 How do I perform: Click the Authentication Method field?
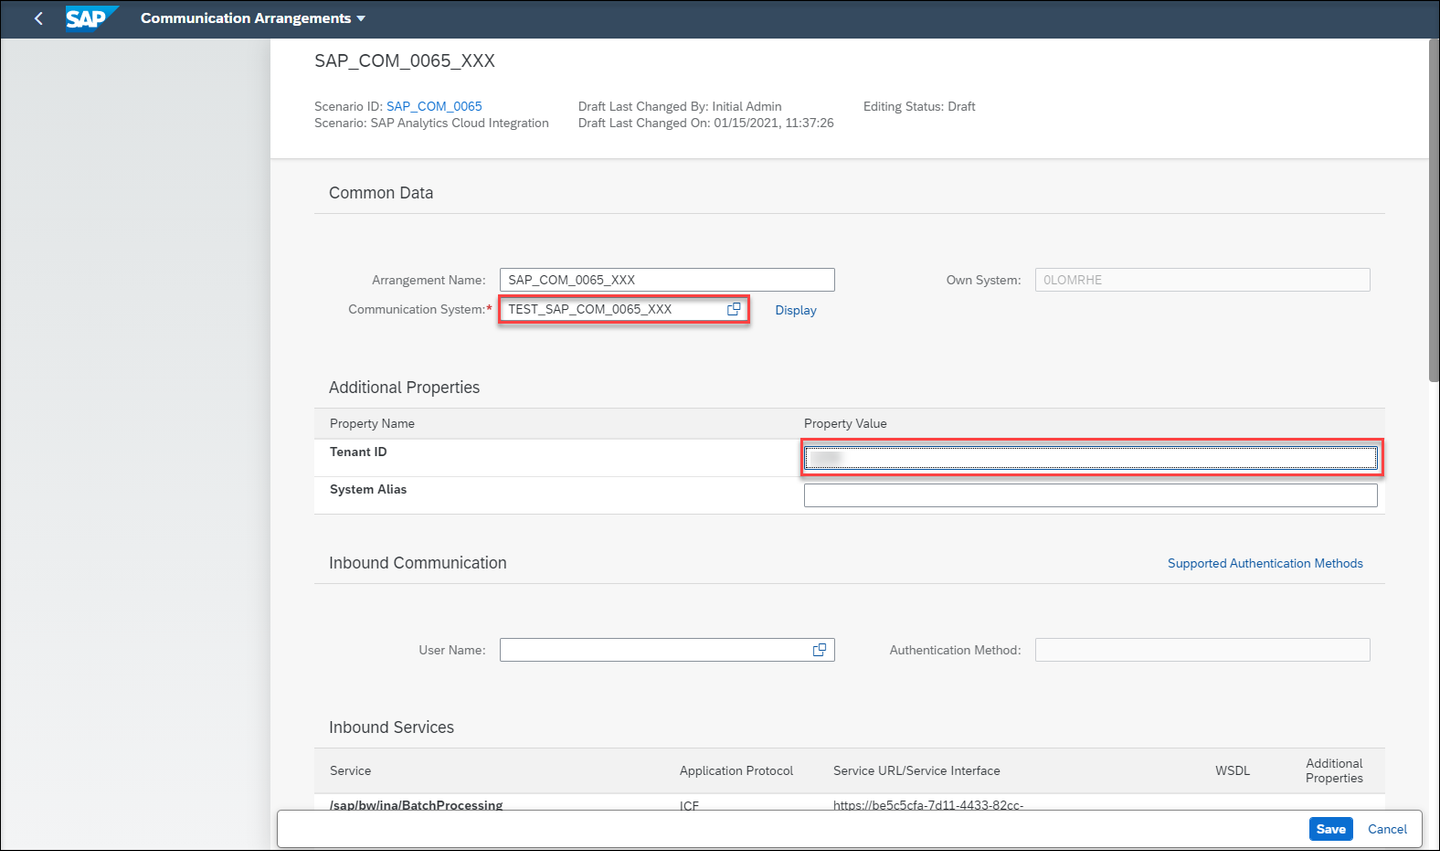pyautogui.click(x=1202, y=650)
